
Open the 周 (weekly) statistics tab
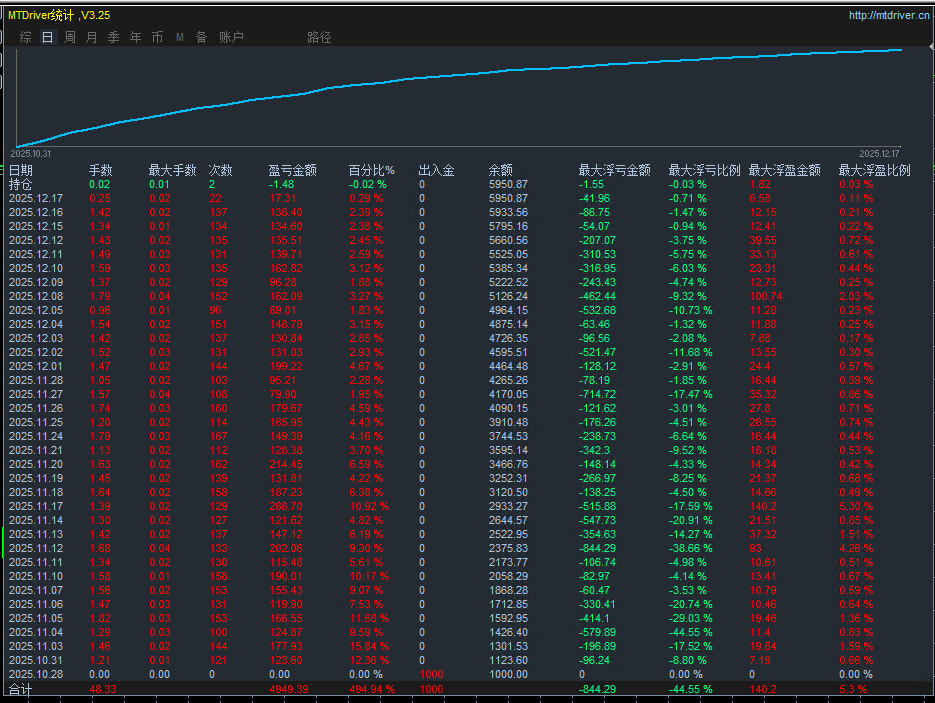pos(69,37)
